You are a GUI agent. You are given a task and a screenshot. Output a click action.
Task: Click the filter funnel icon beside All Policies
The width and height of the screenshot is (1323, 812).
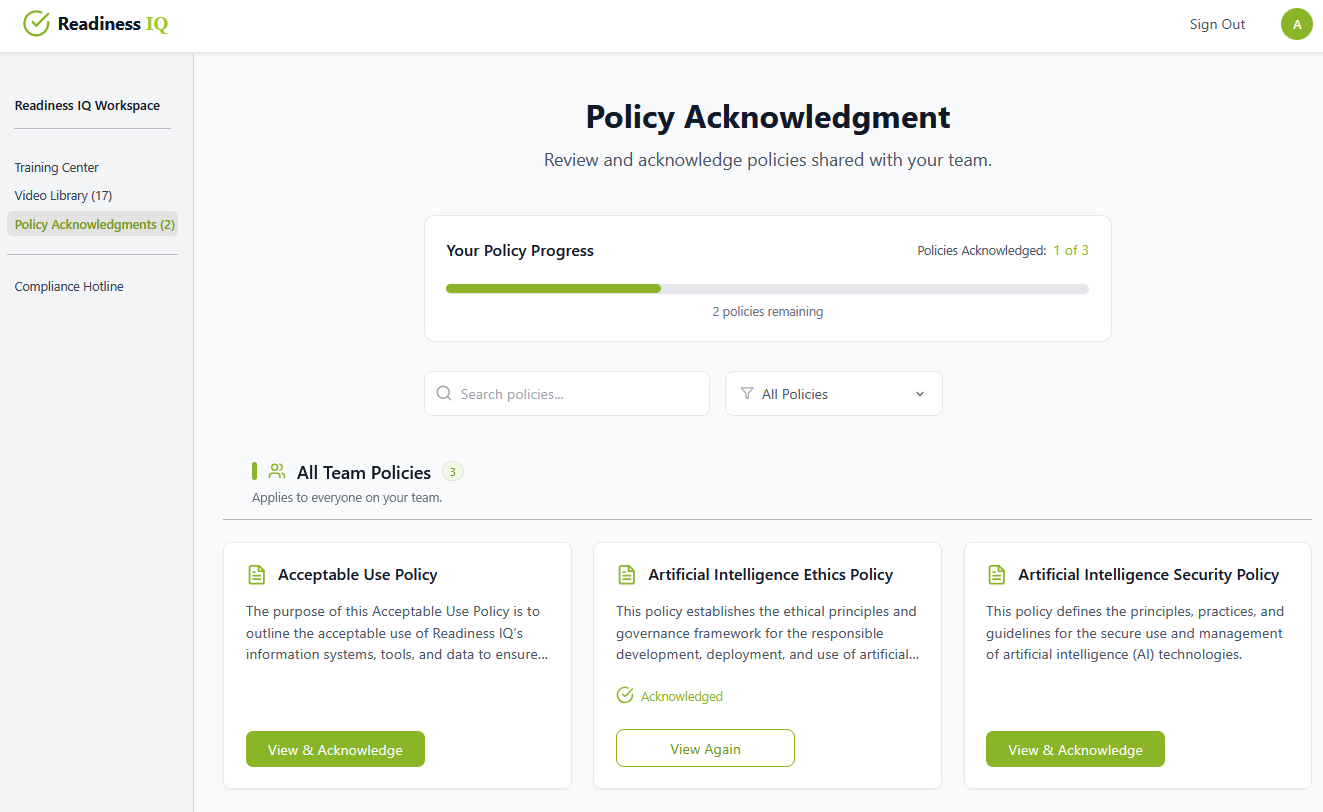[x=747, y=393]
